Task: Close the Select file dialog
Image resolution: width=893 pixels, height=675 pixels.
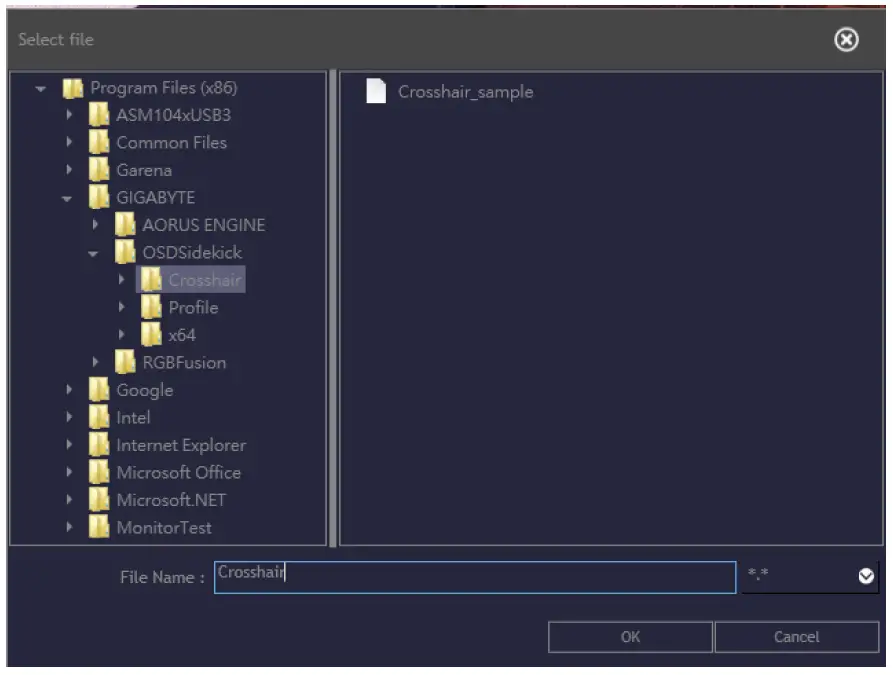Action: [x=846, y=40]
